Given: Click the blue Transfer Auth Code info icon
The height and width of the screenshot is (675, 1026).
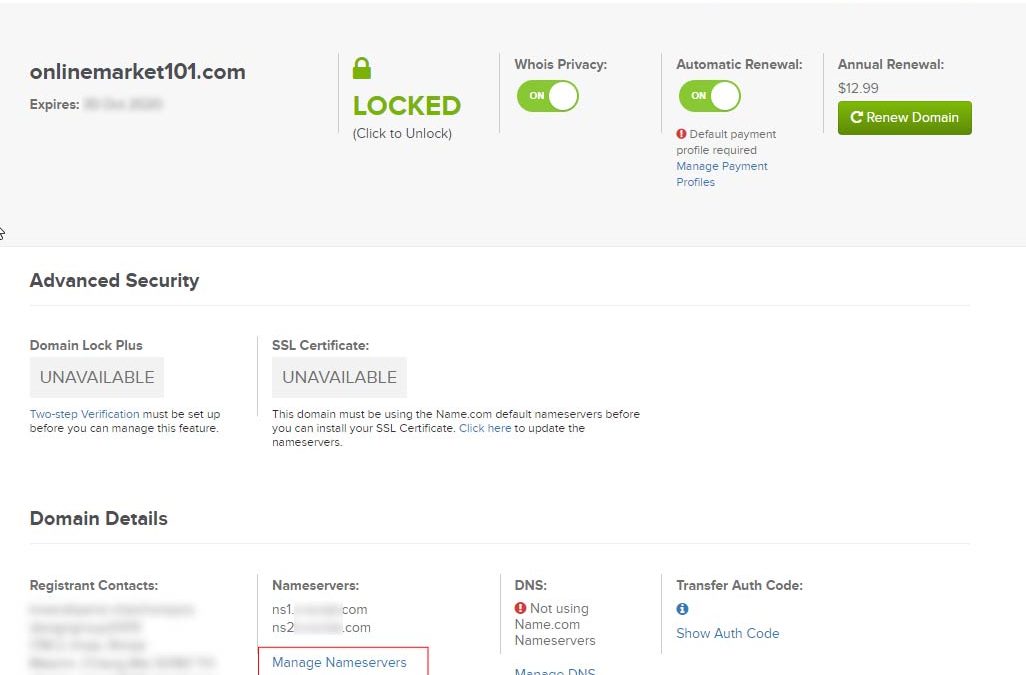Looking at the screenshot, I should coord(682,609).
